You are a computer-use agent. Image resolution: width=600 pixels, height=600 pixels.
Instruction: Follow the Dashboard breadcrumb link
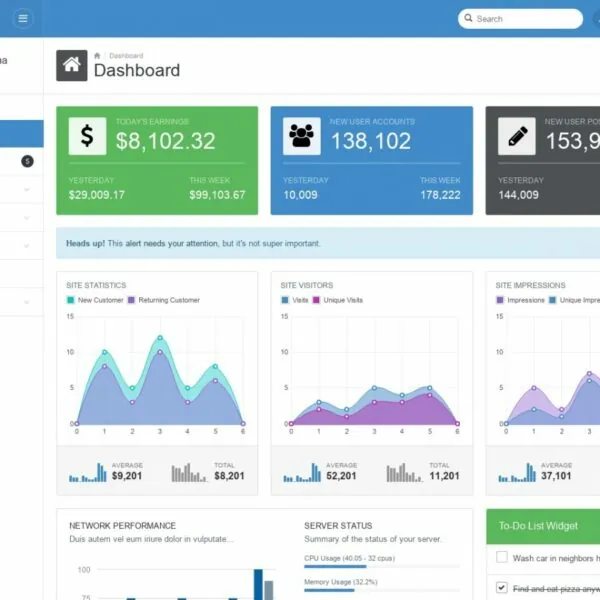126,56
